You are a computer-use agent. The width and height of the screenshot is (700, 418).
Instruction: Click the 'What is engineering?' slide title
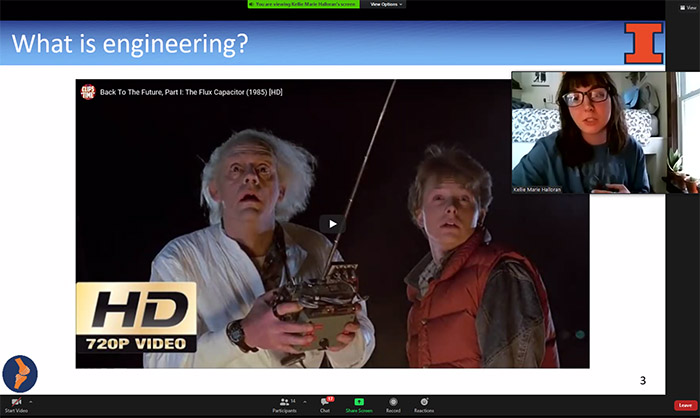point(129,44)
